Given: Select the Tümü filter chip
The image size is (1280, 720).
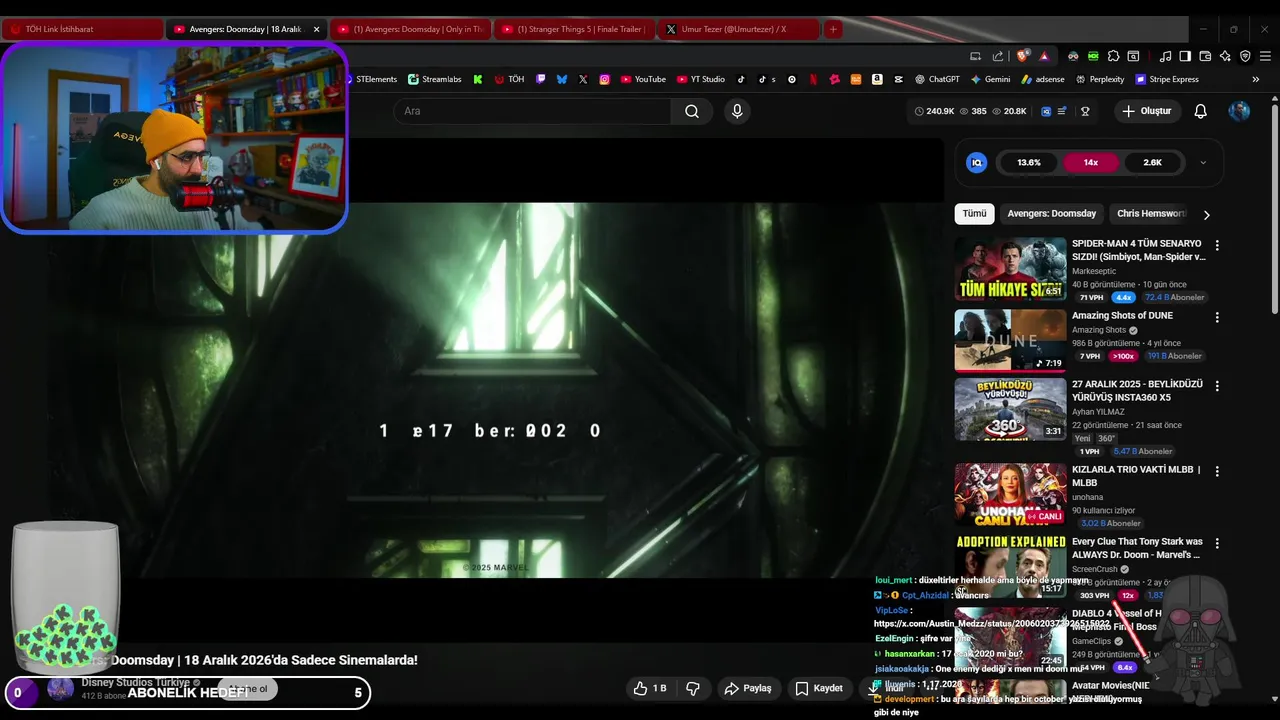Looking at the screenshot, I should coord(974,213).
